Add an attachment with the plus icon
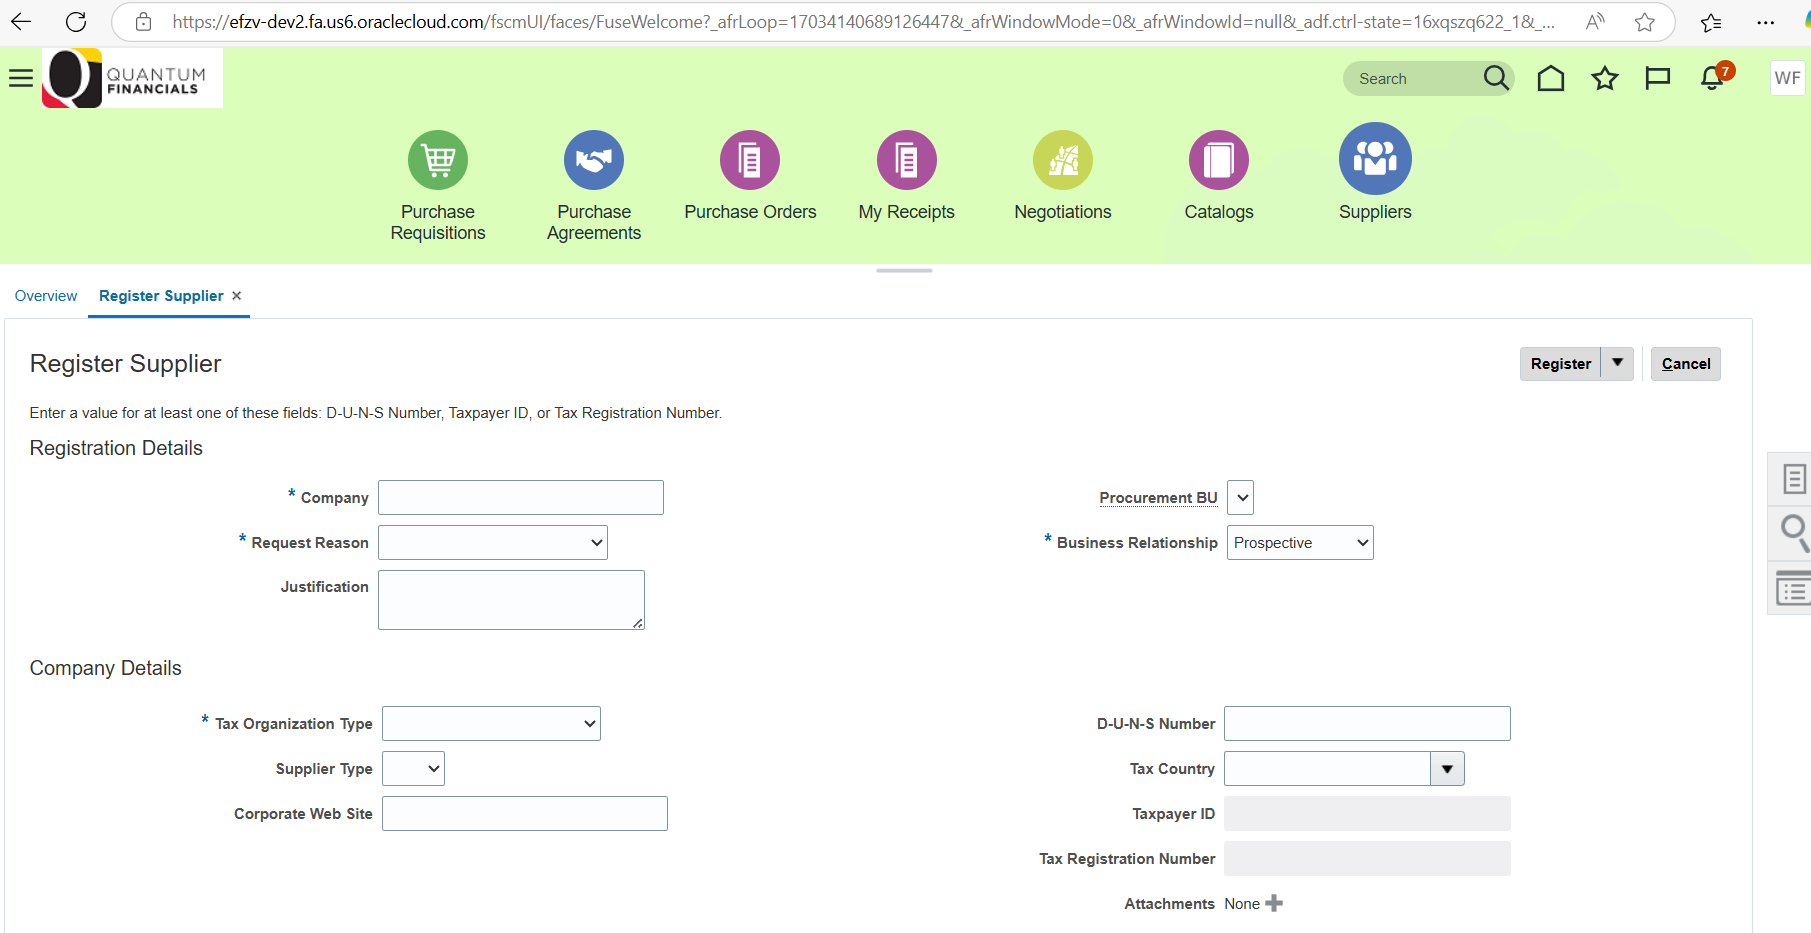 (x=1273, y=903)
